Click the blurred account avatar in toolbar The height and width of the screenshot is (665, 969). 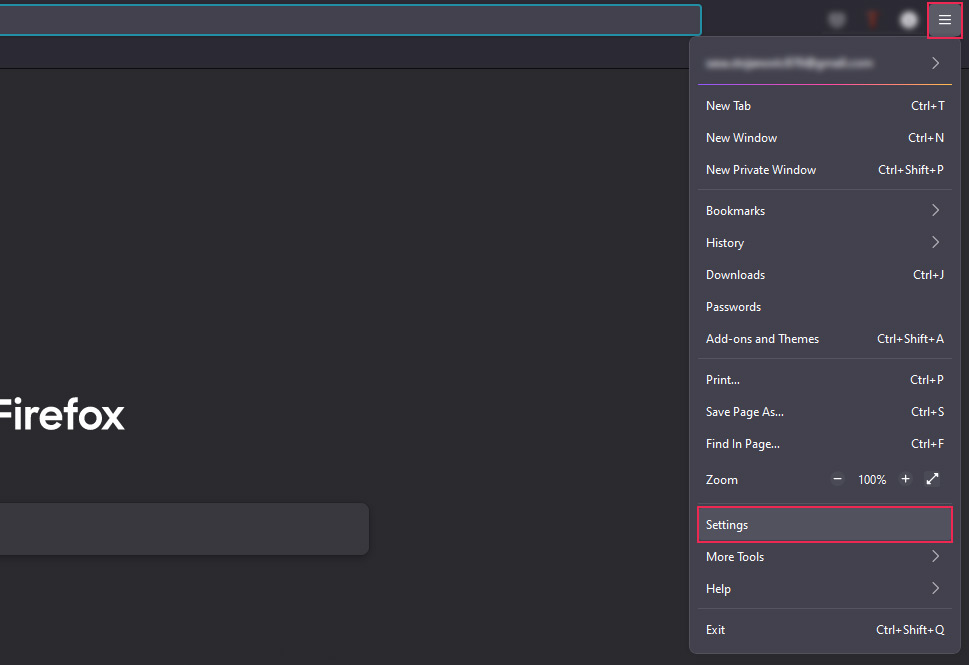(x=908, y=20)
